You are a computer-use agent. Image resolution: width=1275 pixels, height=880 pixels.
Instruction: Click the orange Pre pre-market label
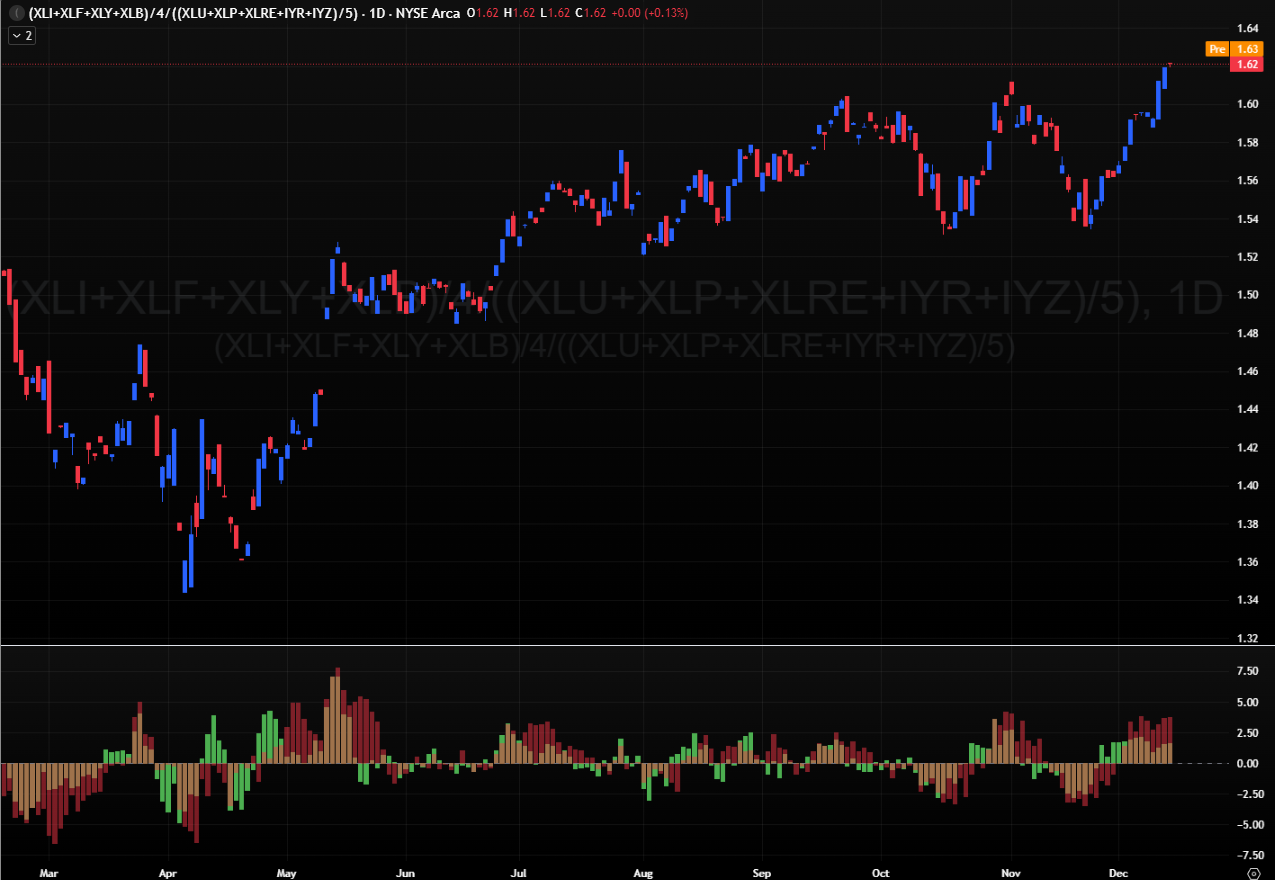coord(1217,49)
